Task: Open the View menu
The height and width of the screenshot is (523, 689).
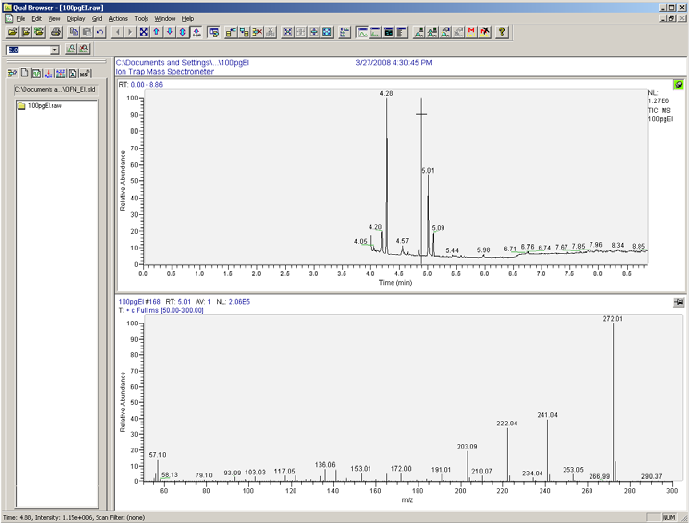Action: tap(54, 18)
